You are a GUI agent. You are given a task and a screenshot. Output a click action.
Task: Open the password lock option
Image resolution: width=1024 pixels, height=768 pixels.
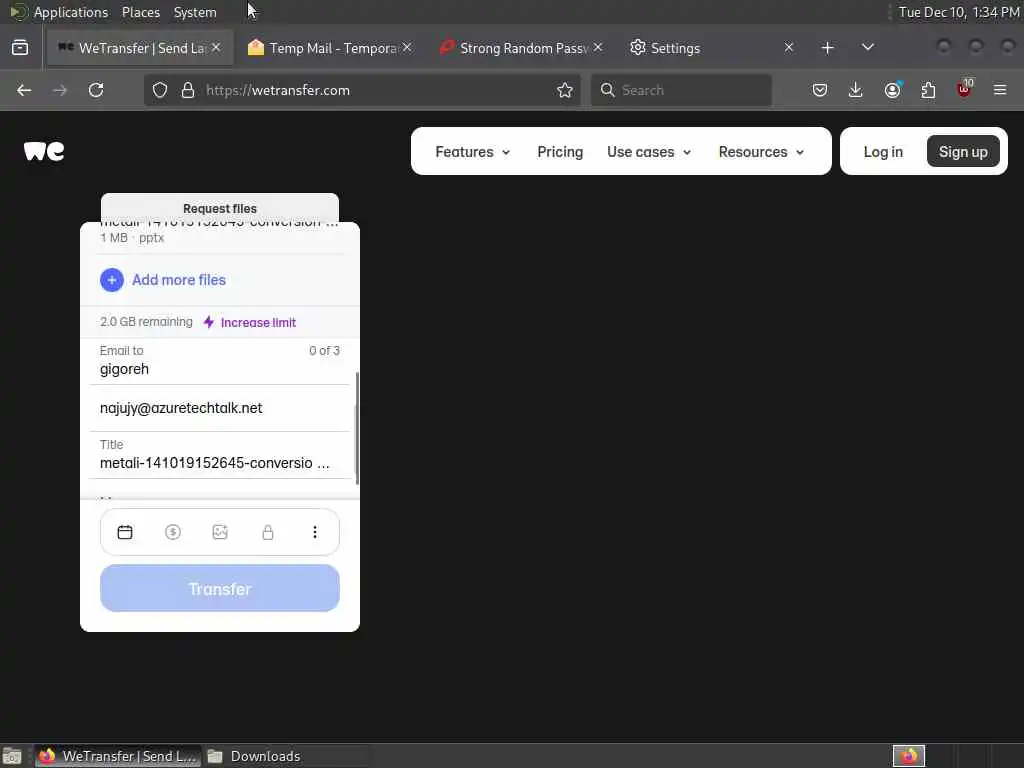pyautogui.click(x=268, y=532)
